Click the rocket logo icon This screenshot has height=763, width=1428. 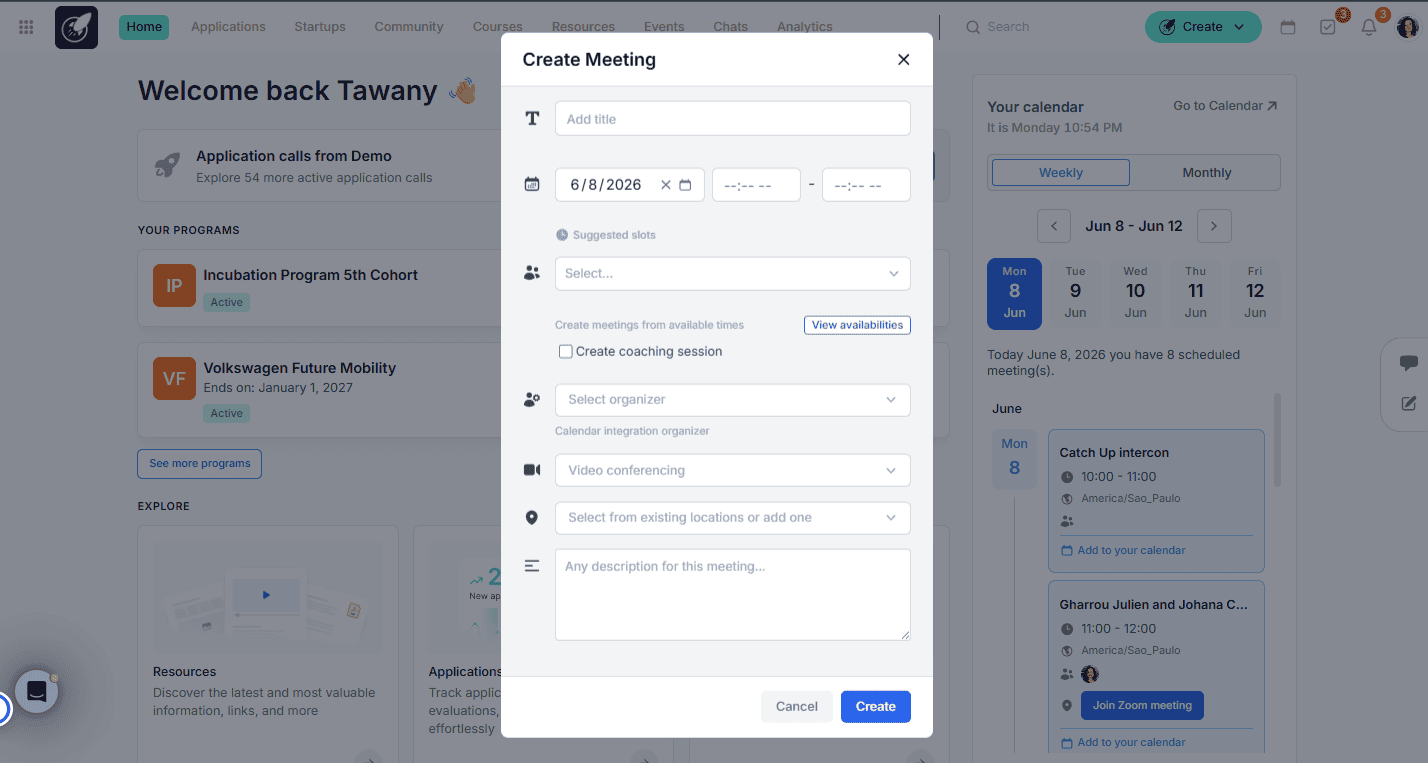point(76,27)
